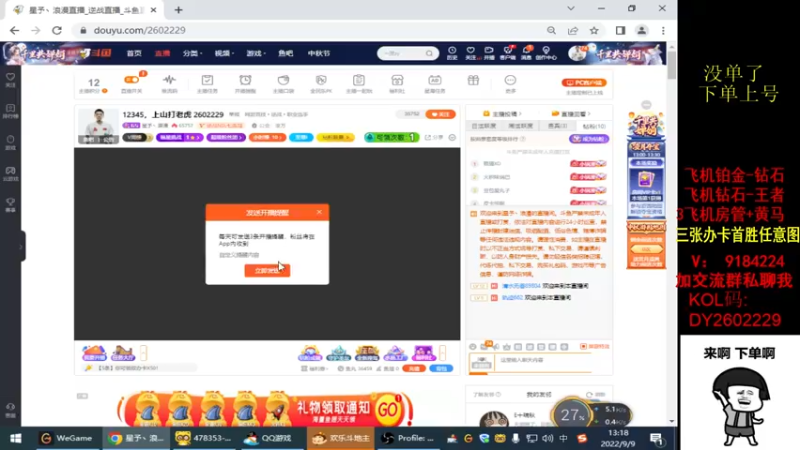Click the orange 立即发送 button
Screen dimensions: 800x450
click(x=267, y=270)
